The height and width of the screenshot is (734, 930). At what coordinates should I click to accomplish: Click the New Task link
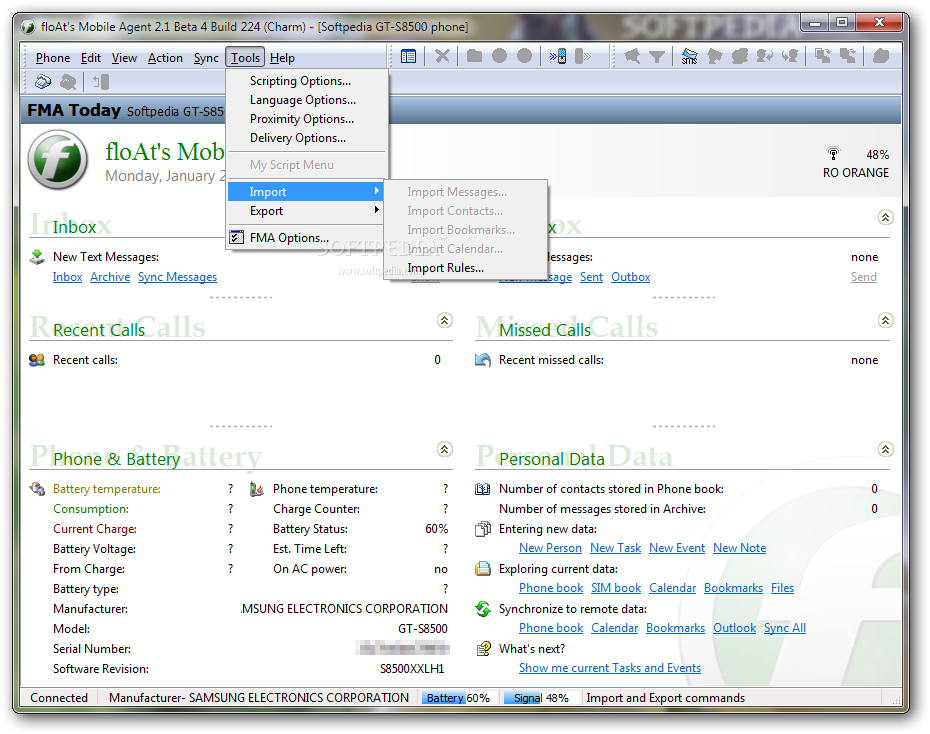[x=616, y=548]
